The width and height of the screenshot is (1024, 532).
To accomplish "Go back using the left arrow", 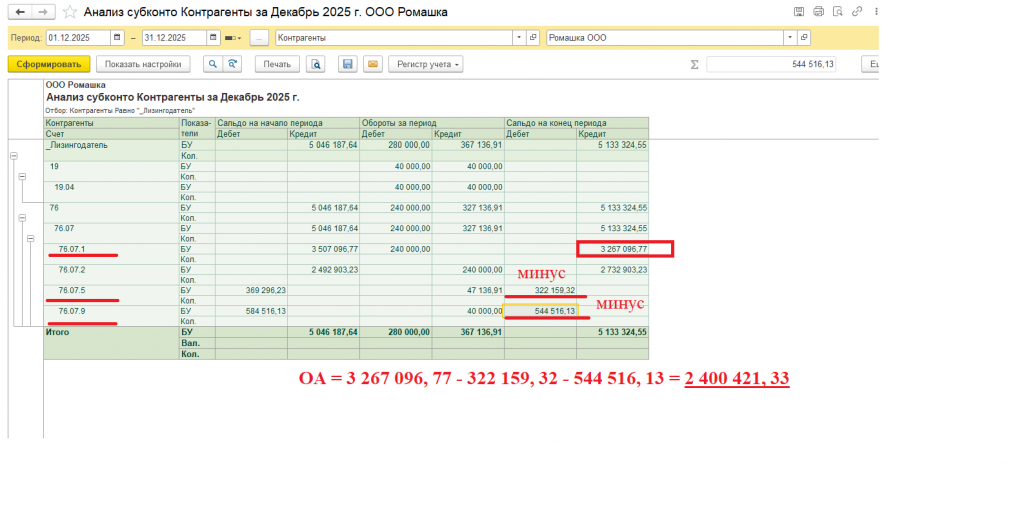I will coord(20,12).
